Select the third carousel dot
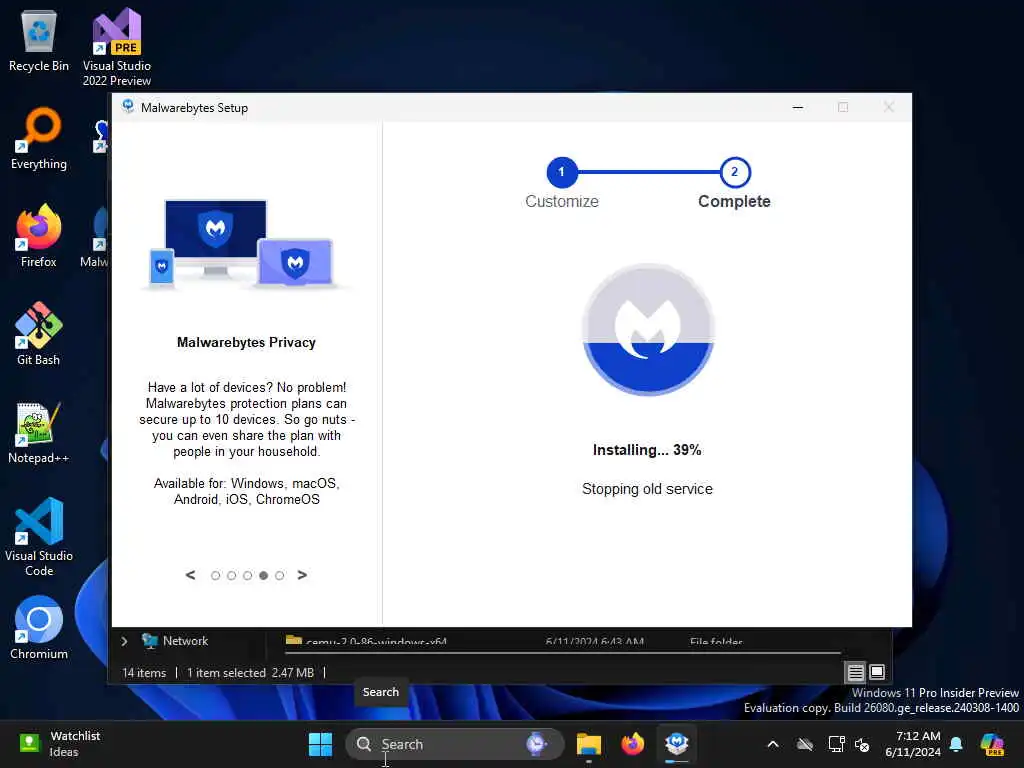 pyautogui.click(x=248, y=575)
